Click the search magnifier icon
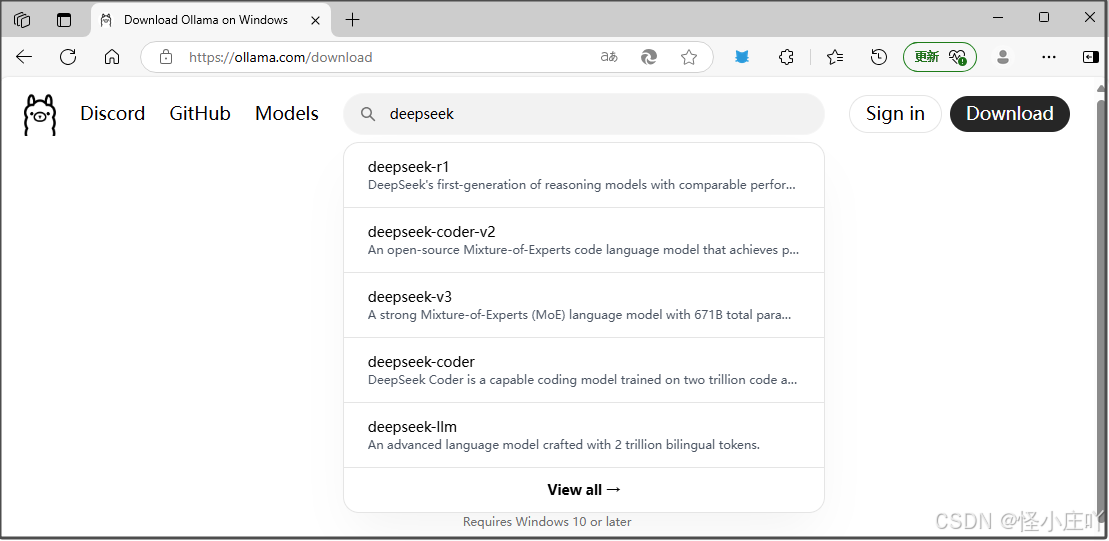1109x541 pixels. (368, 114)
